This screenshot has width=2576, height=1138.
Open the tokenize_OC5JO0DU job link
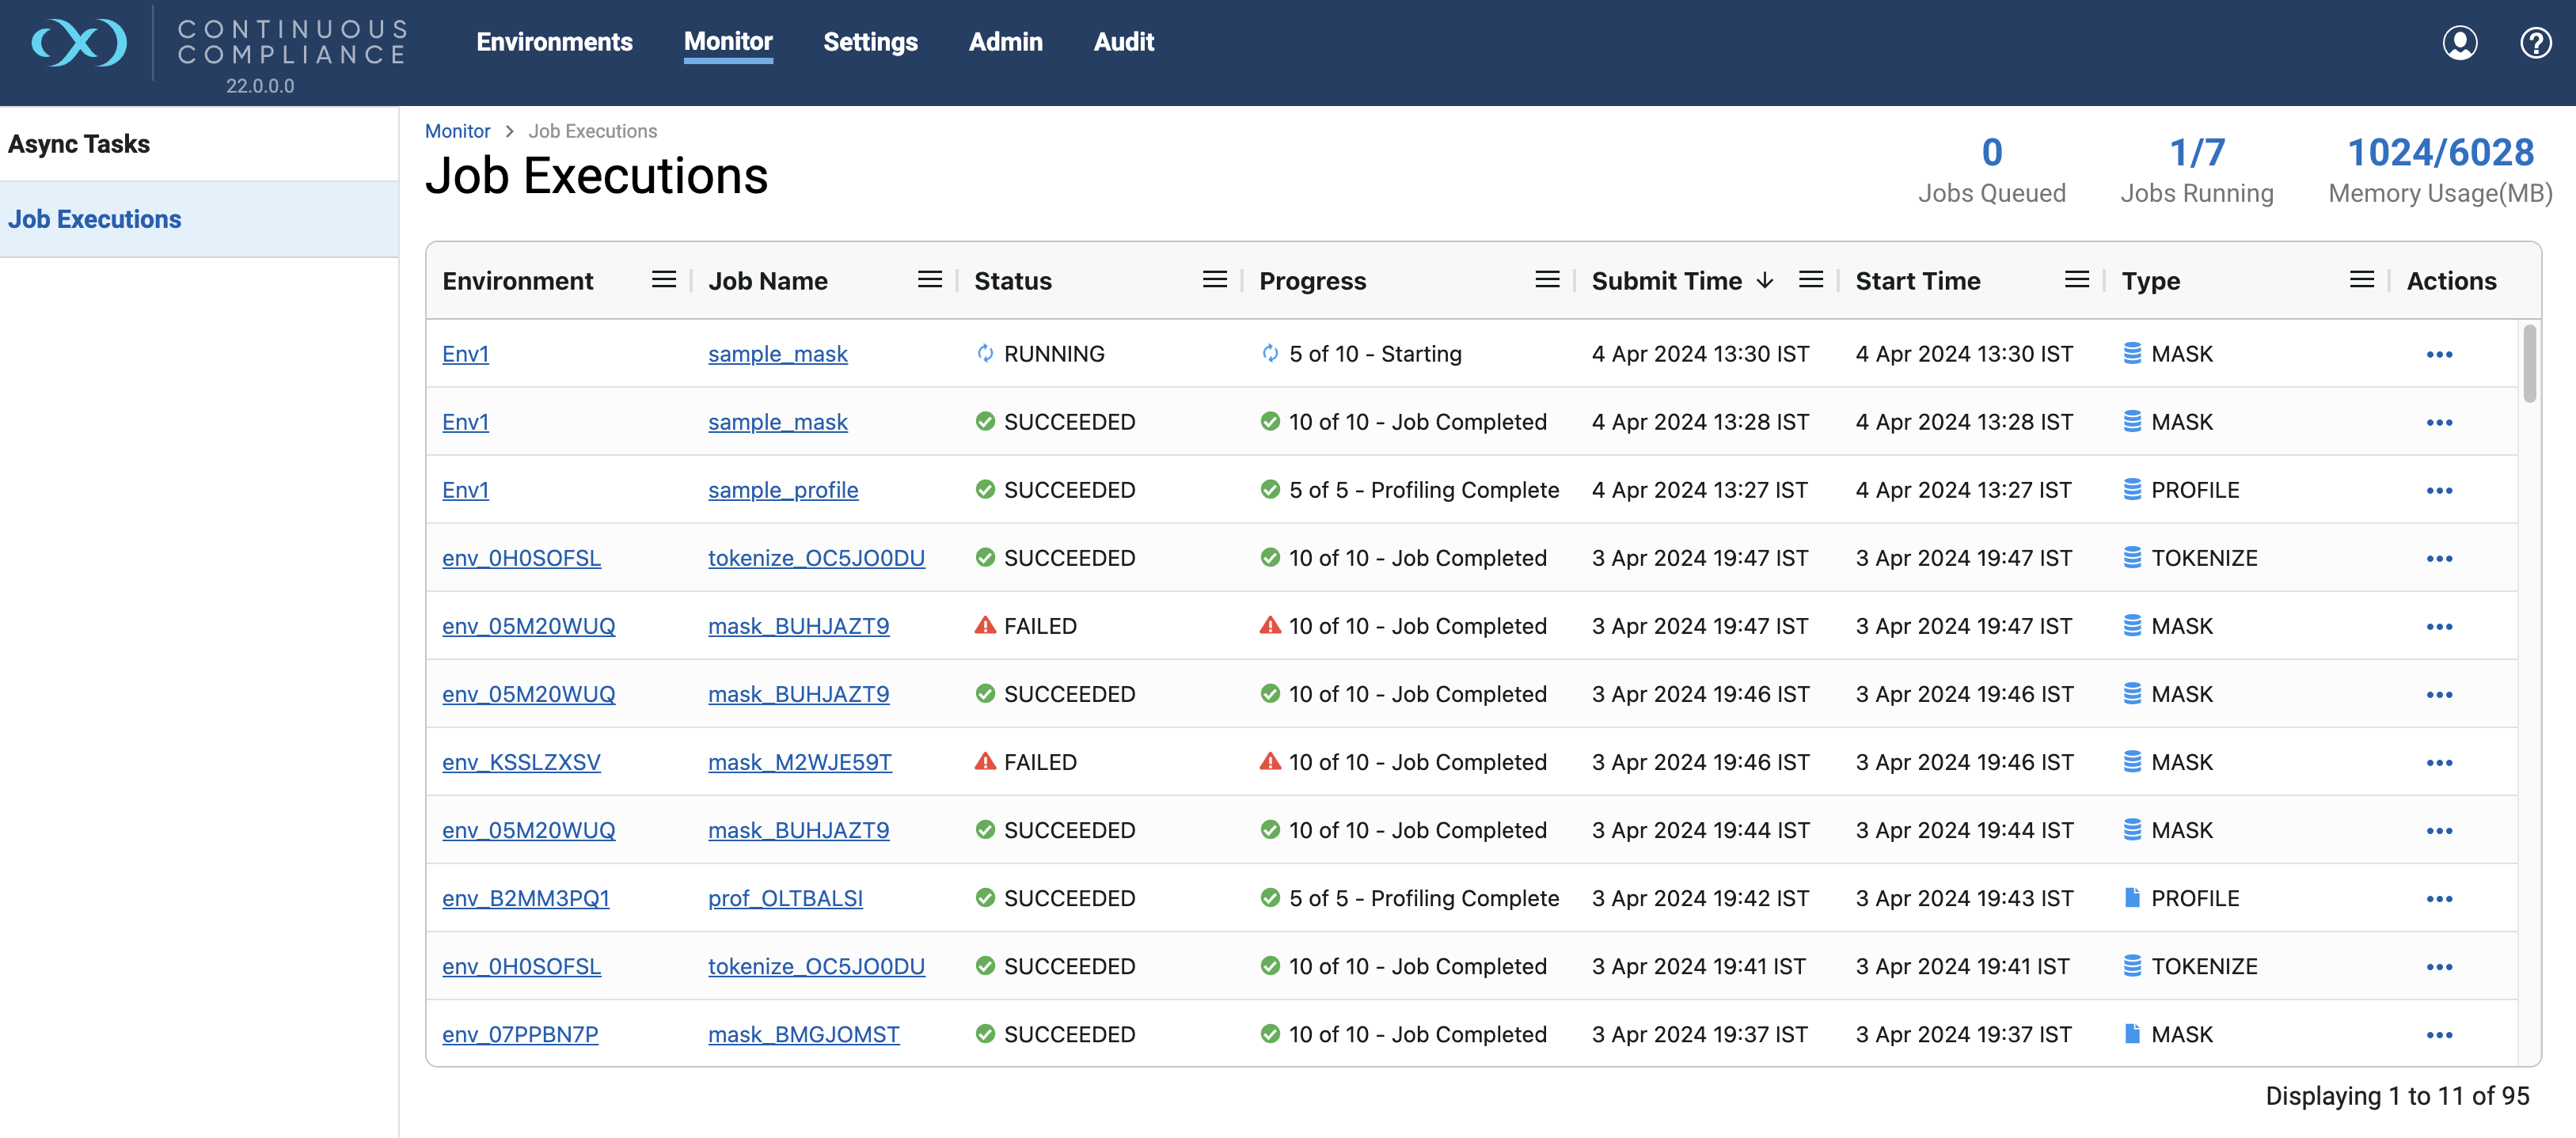coord(816,558)
